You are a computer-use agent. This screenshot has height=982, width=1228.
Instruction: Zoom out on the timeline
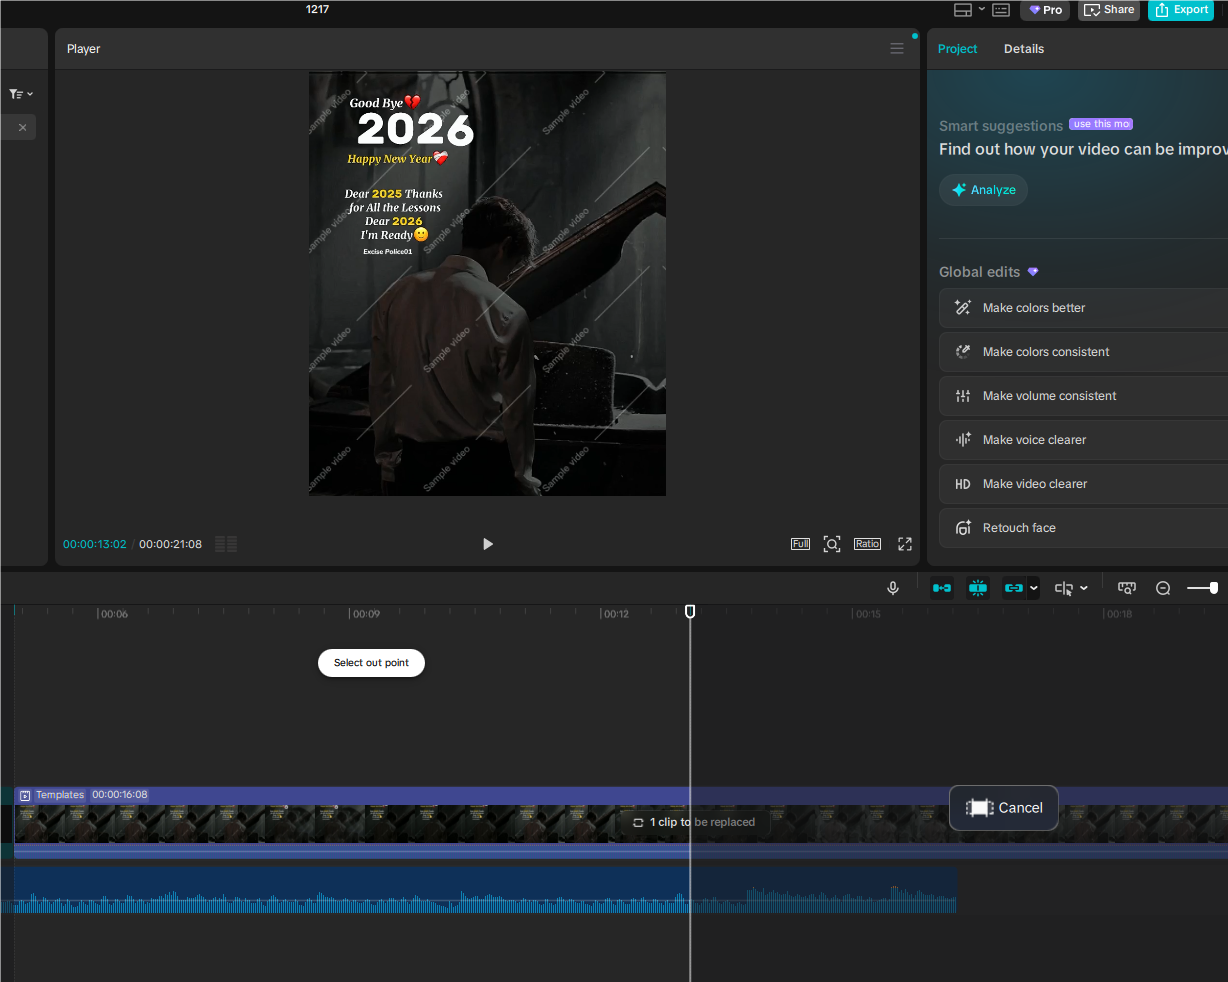tap(1163, 588)
